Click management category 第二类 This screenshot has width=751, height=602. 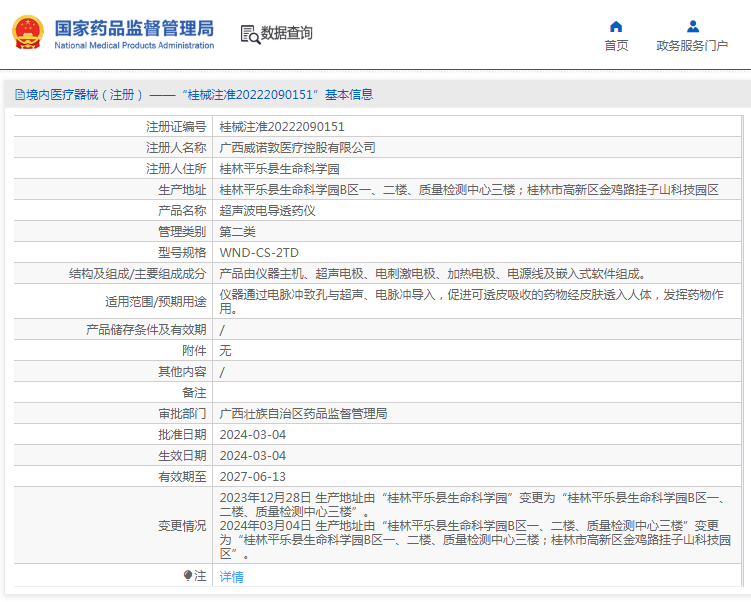238,232
